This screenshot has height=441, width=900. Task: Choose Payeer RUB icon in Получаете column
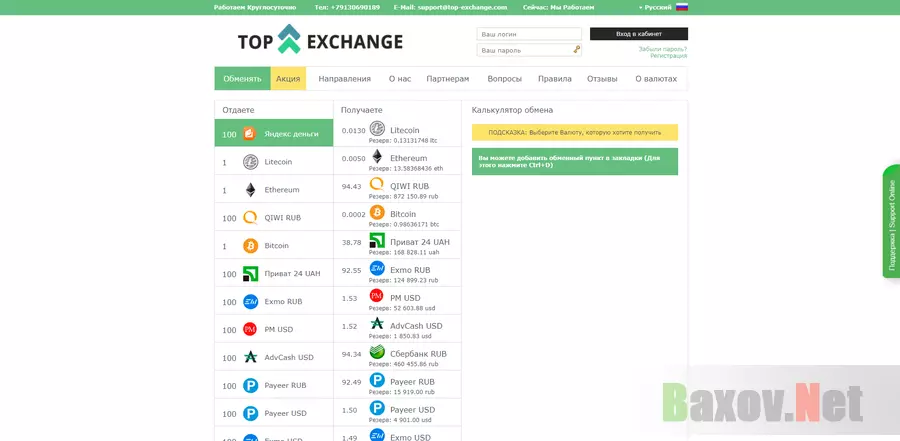coord(377,380)
